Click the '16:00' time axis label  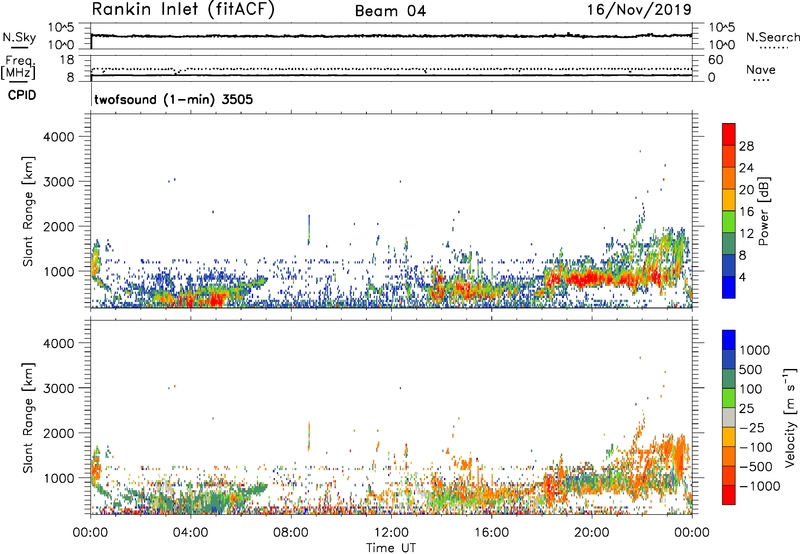(x=491, y=533)
